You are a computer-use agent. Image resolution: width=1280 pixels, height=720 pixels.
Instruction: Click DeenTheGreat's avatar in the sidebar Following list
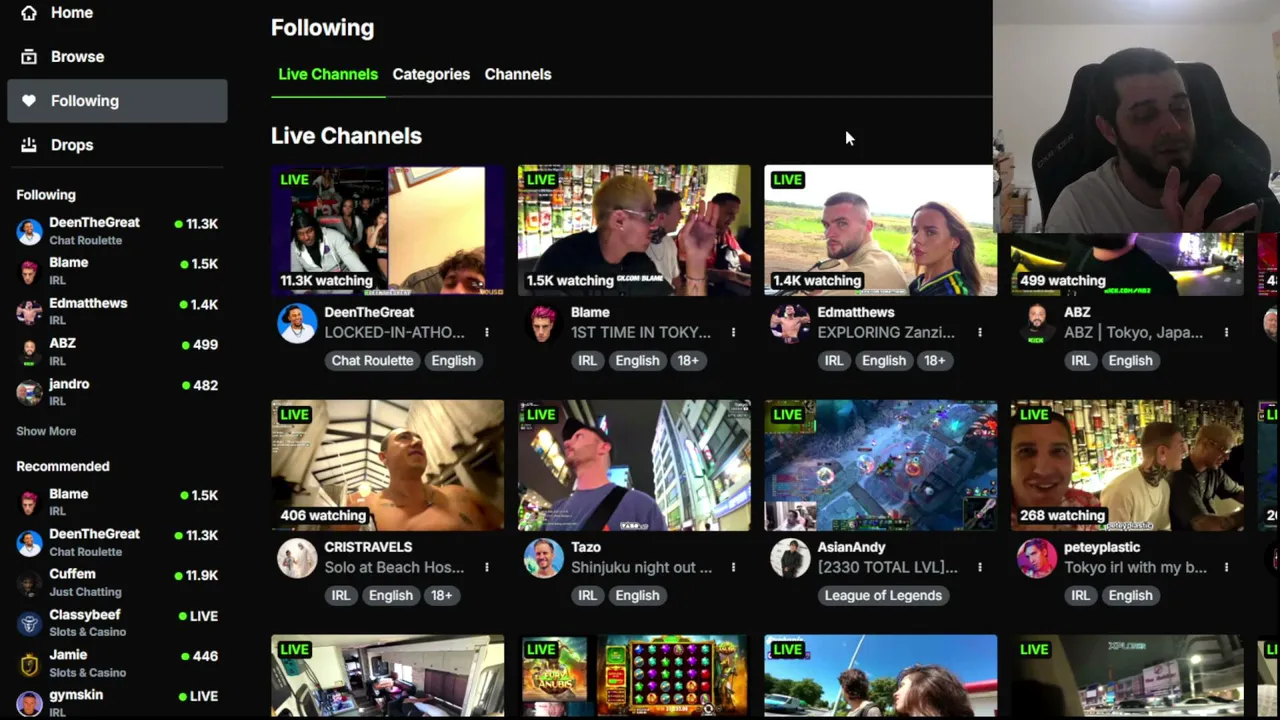coord(29,231)
